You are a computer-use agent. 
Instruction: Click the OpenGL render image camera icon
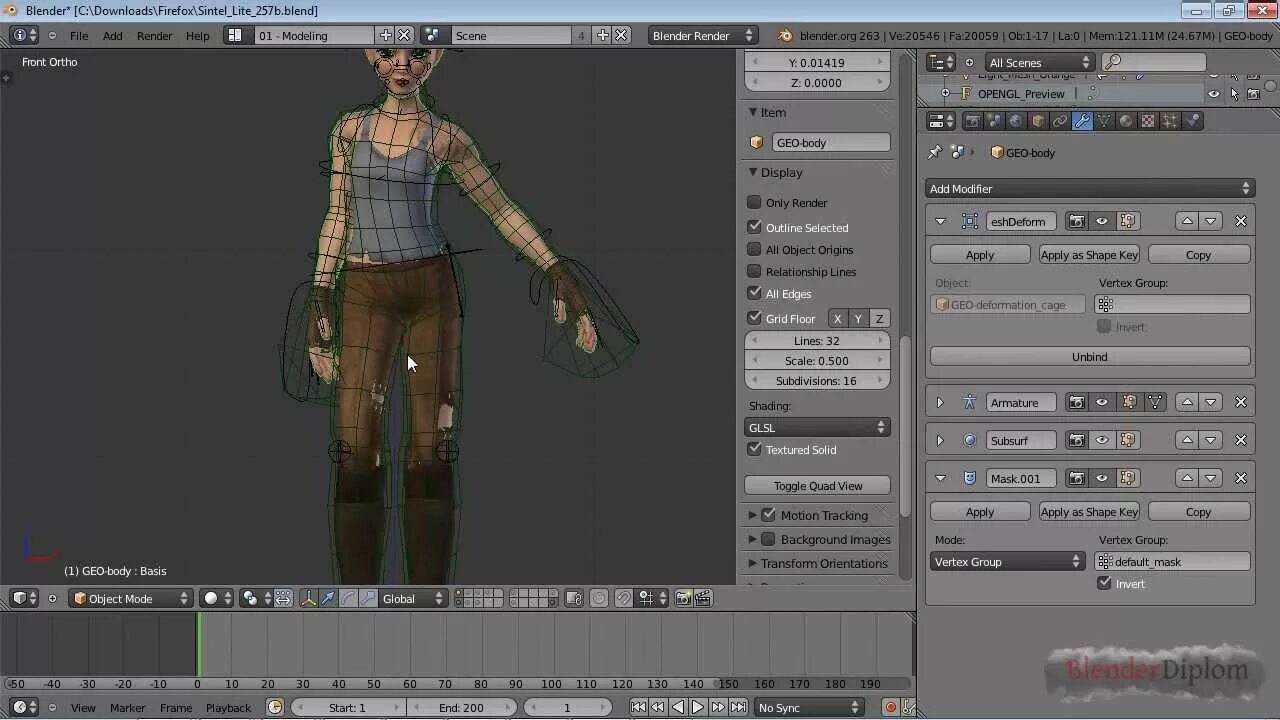coord(684,598)
